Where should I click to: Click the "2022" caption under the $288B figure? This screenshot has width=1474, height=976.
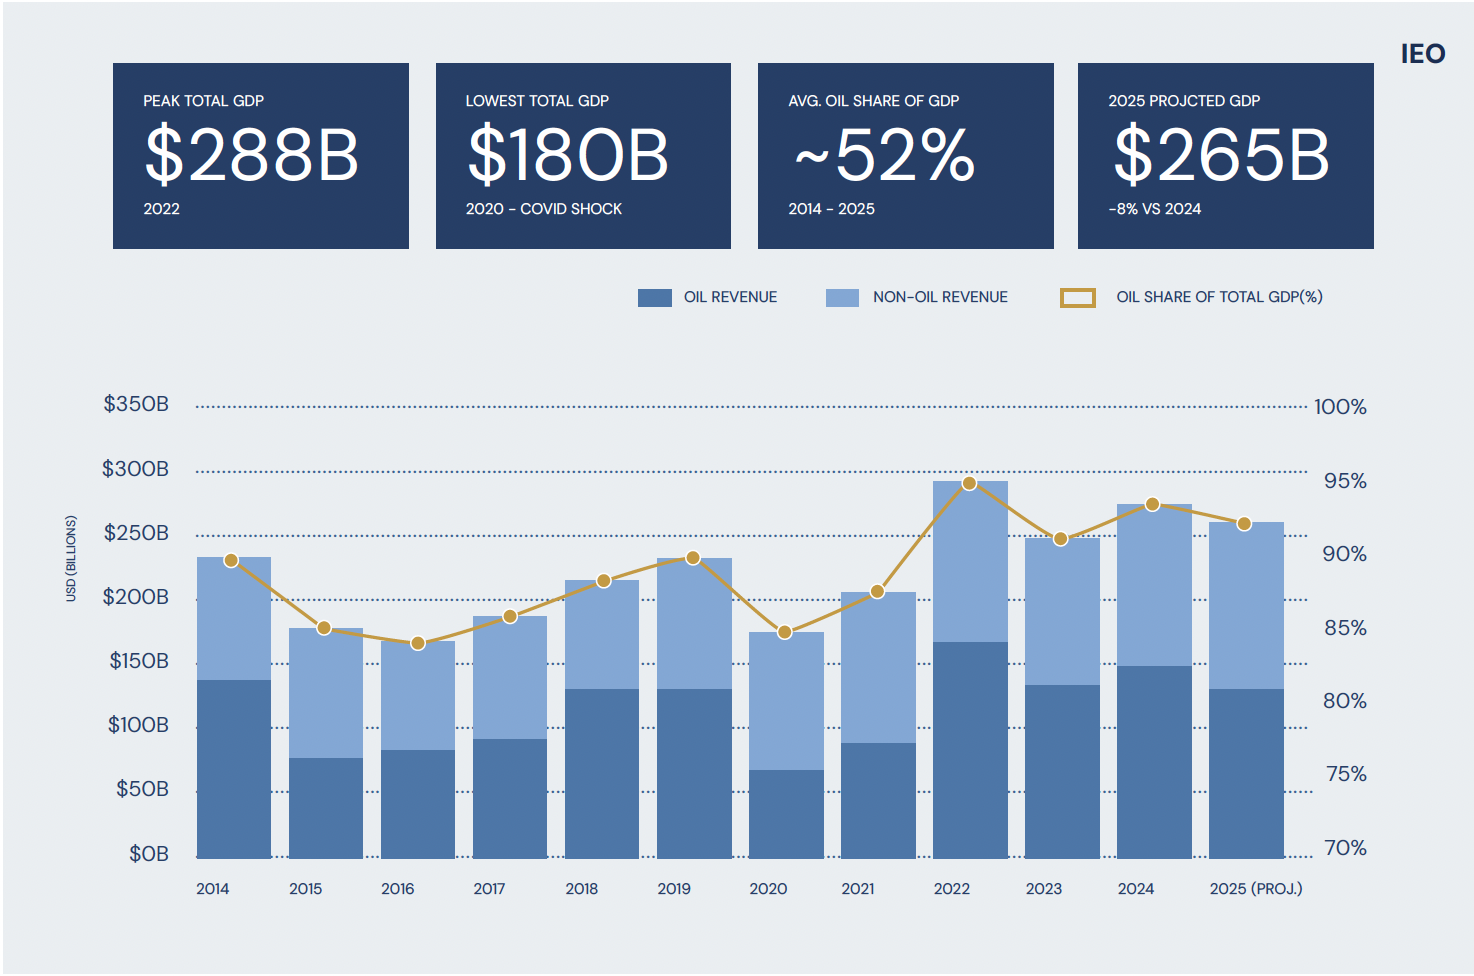tap(161, 209)
